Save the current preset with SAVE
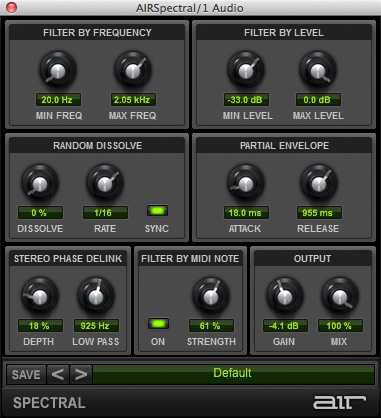The width and height of the screenshot is (381, 418). 26,374
